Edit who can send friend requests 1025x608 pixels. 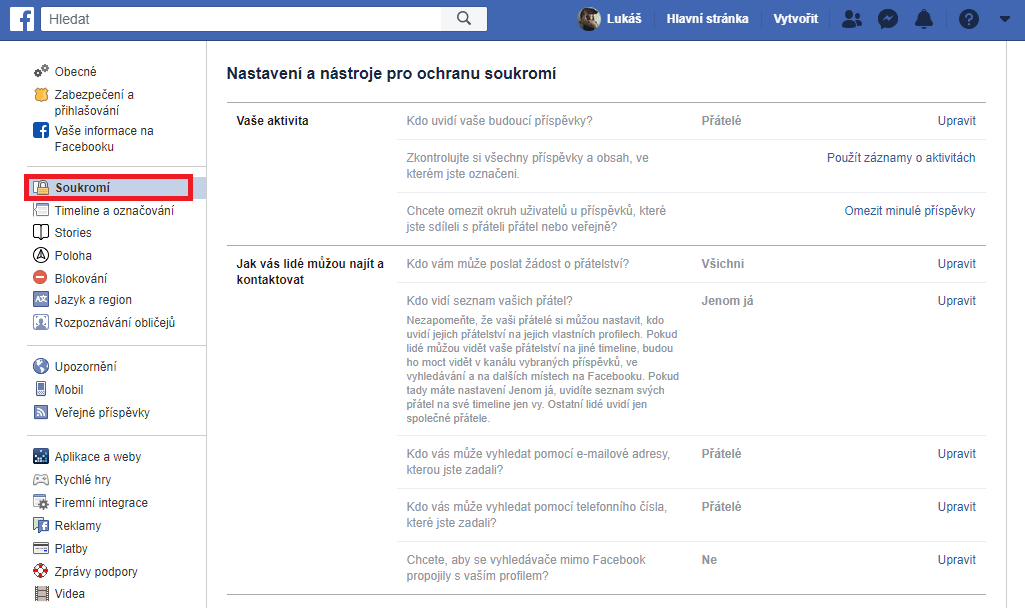[956, 263]
